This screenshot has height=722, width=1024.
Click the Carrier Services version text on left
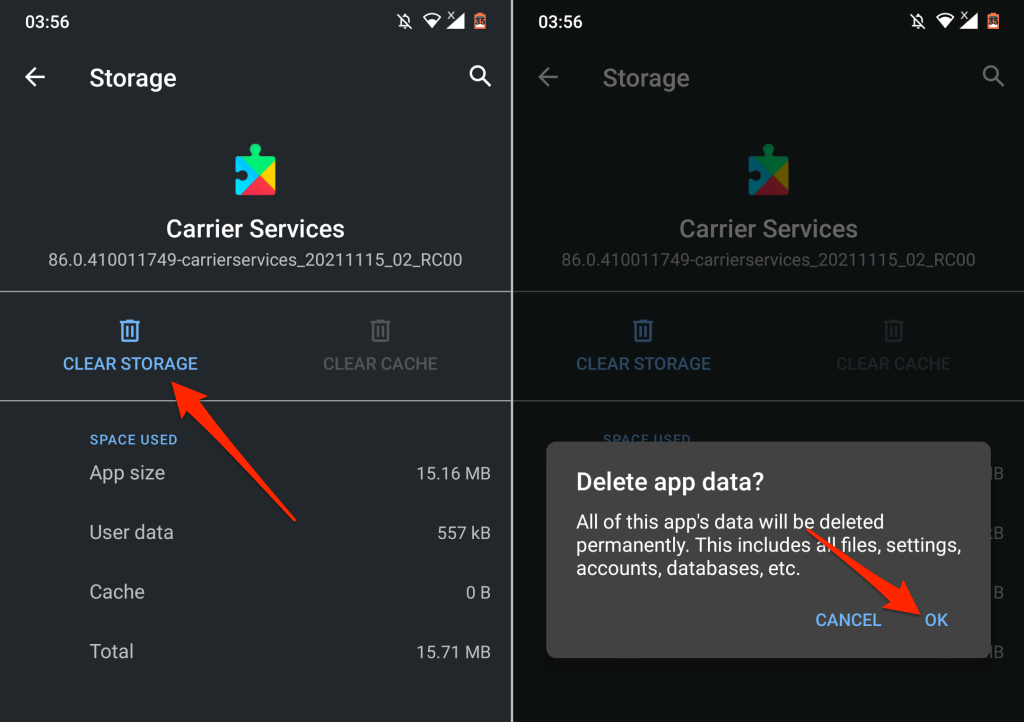[255, 260]
